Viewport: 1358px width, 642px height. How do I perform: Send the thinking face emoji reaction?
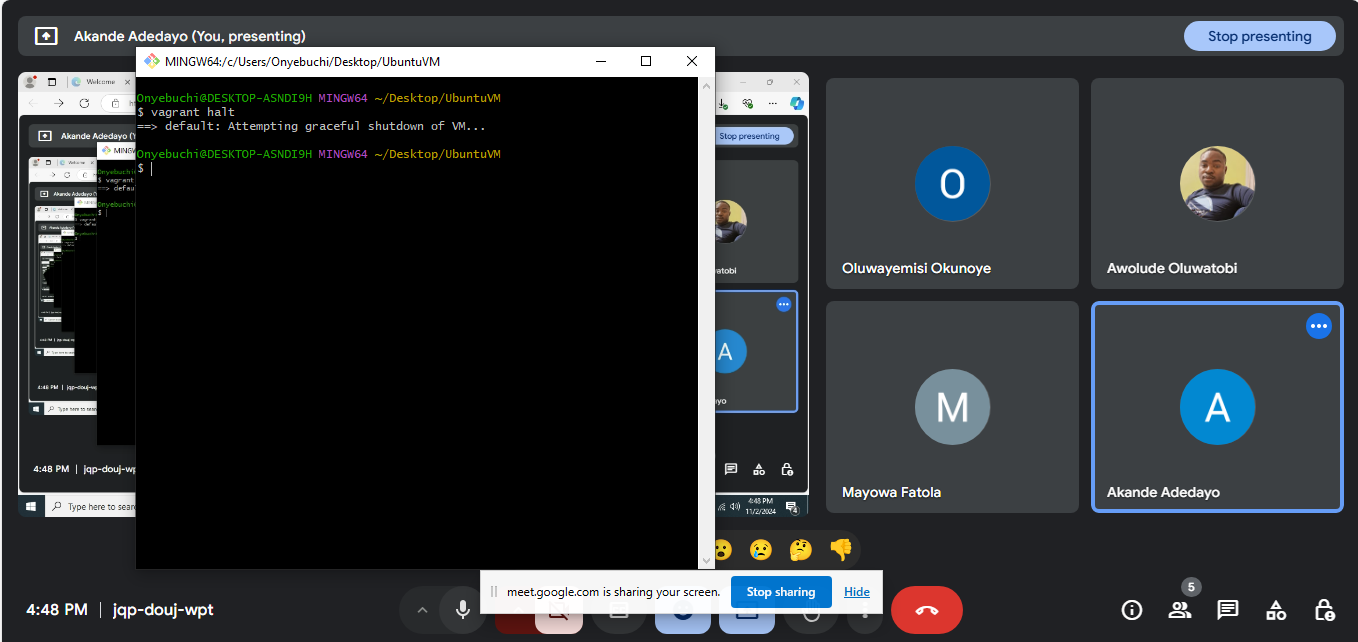800,549
